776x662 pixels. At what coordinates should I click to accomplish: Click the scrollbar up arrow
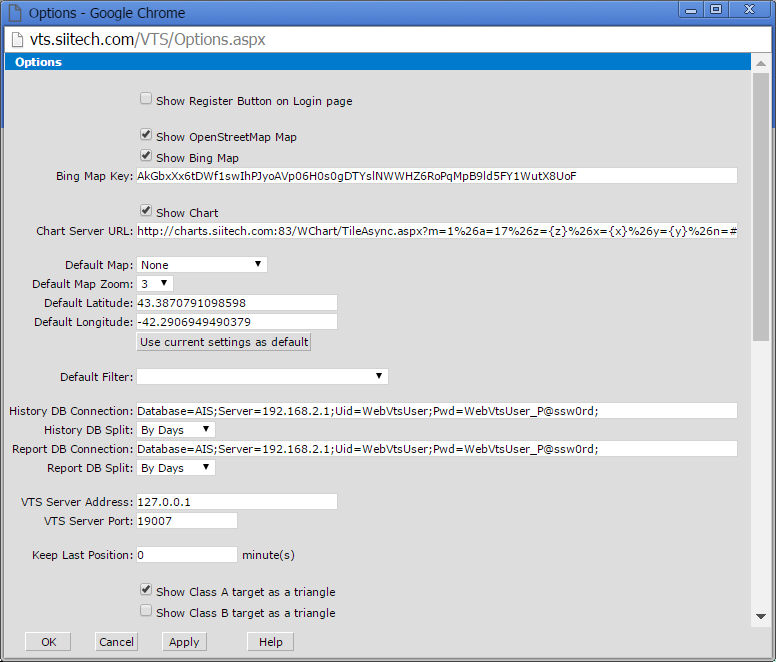[x=761, y=63]
